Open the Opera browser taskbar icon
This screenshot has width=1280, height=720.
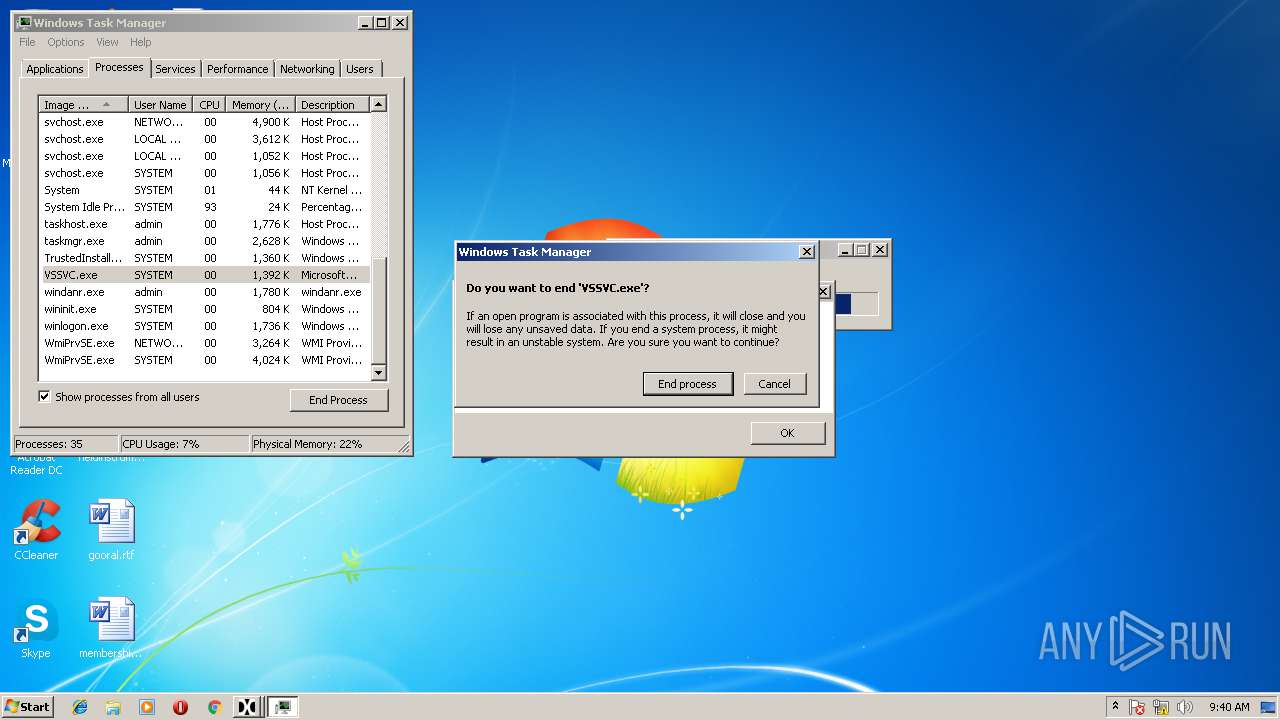180,707
